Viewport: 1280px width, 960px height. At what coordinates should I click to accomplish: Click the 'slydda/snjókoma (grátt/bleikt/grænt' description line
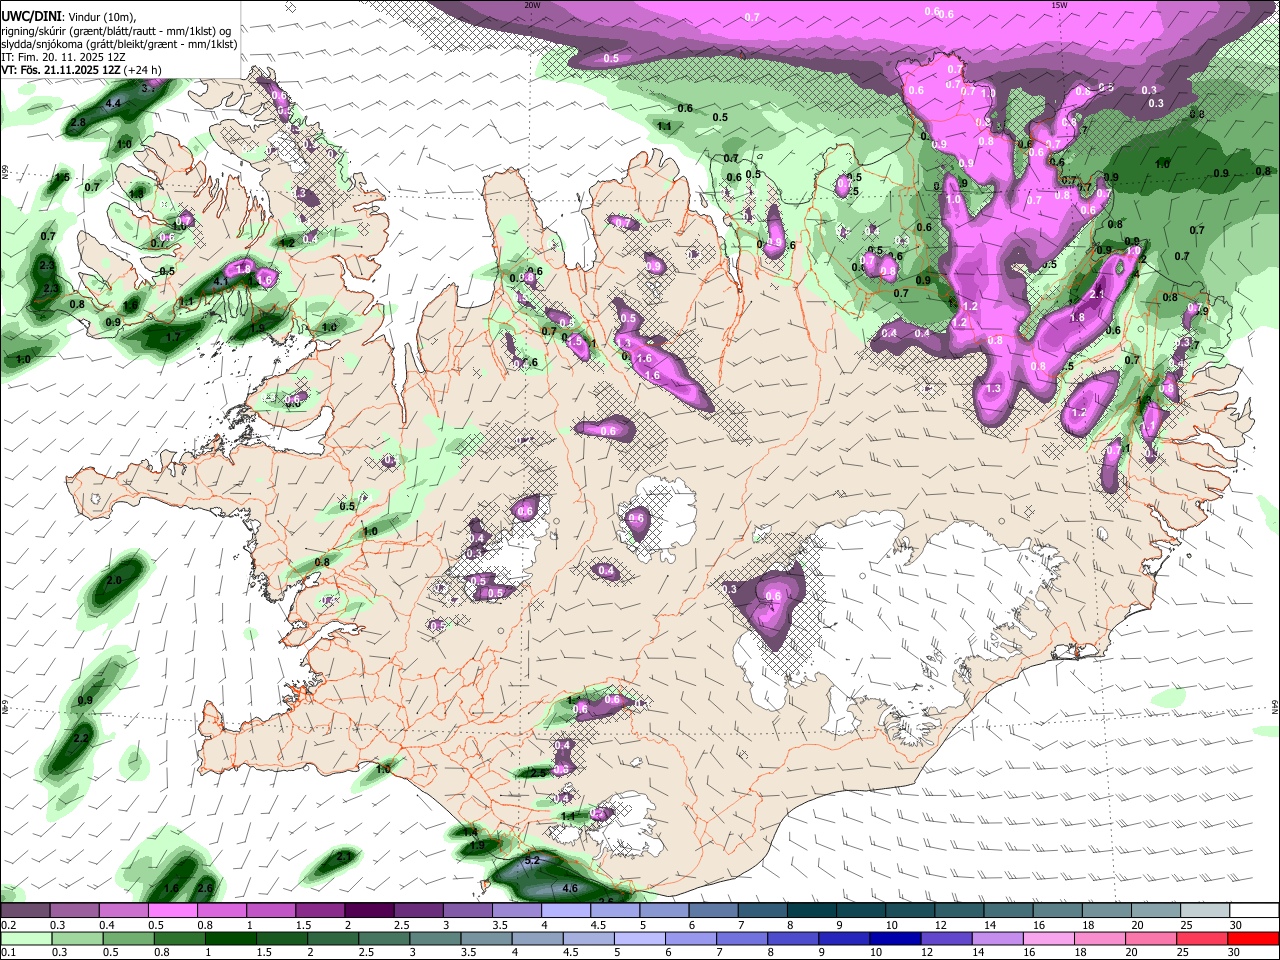119,44
